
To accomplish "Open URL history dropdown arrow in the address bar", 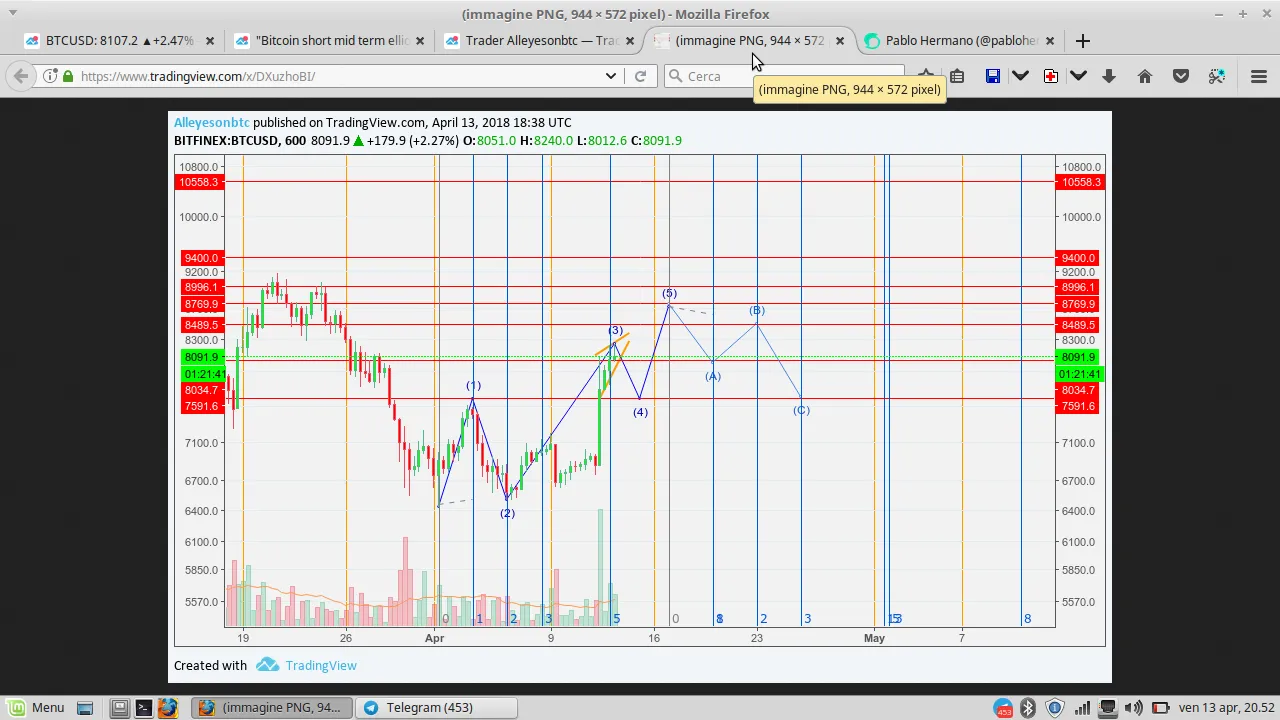I will pos(610,76).
